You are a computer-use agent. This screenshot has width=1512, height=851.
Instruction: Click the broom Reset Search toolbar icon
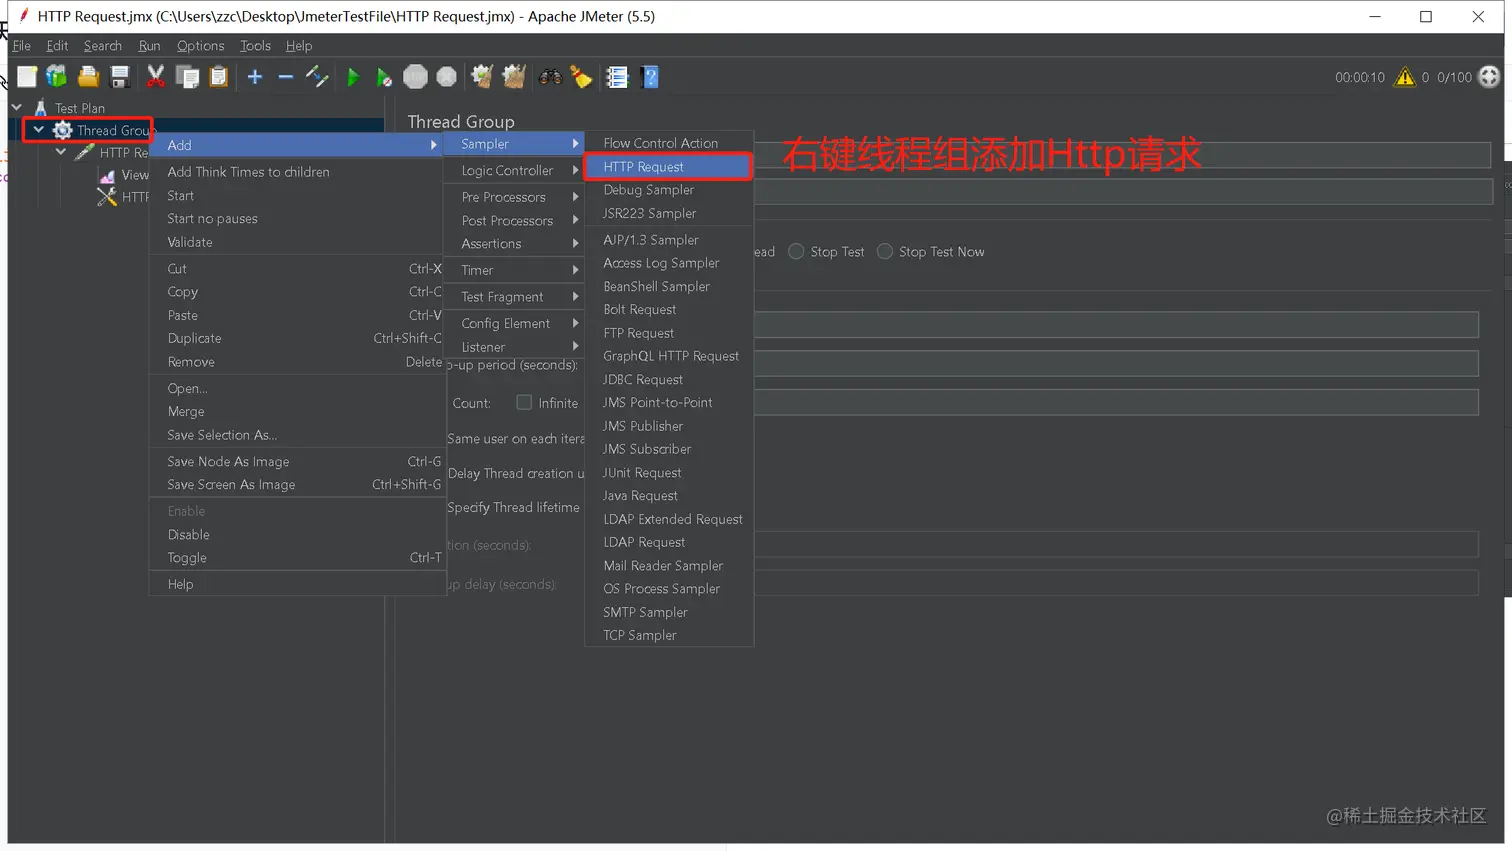coord(581,77)
